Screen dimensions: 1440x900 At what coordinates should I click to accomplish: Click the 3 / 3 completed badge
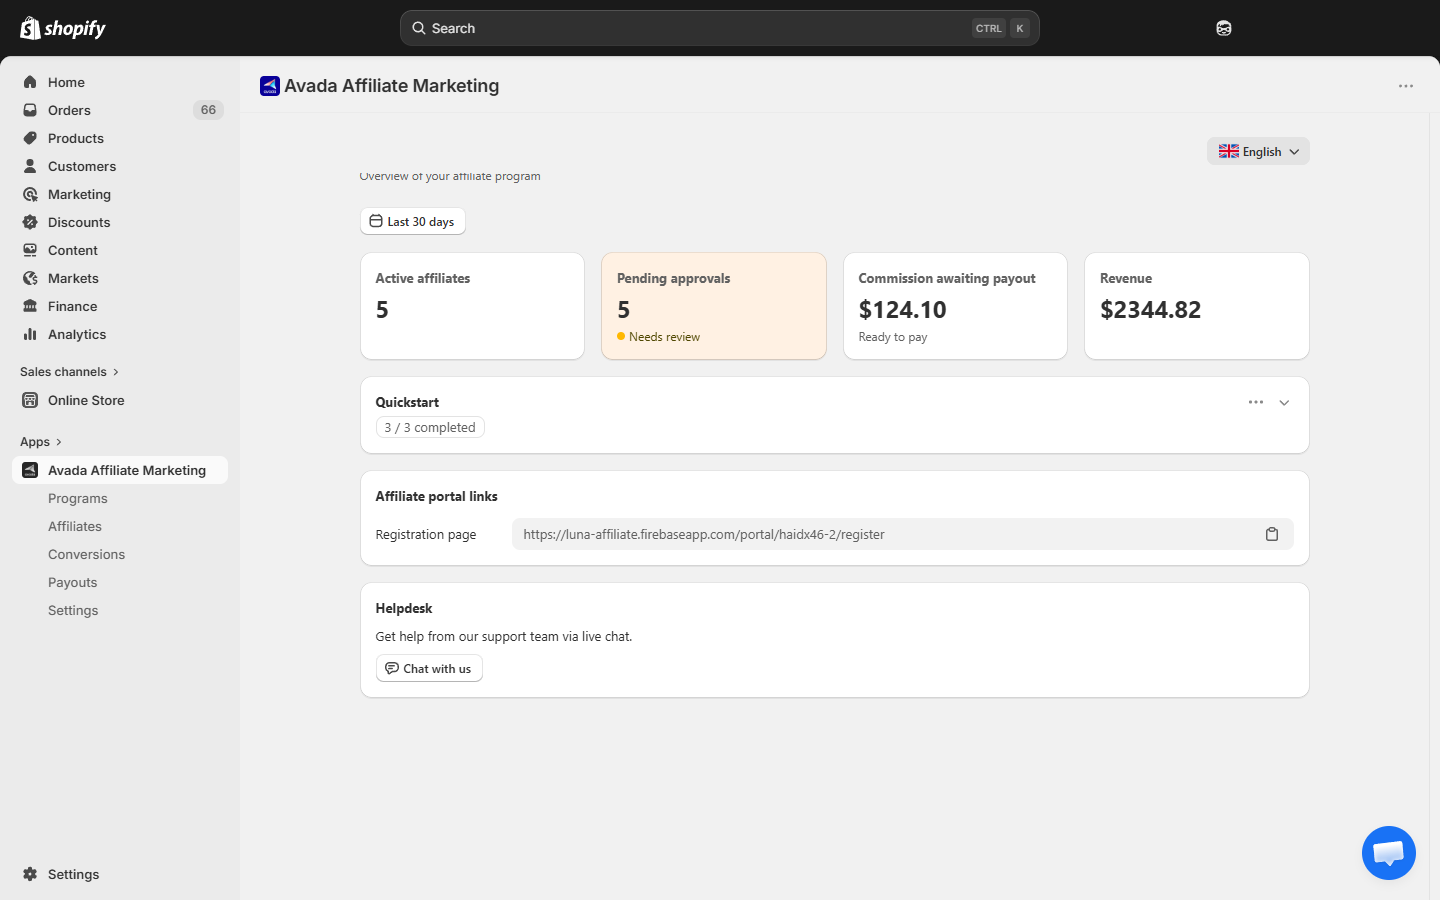(x=430, y=427)
